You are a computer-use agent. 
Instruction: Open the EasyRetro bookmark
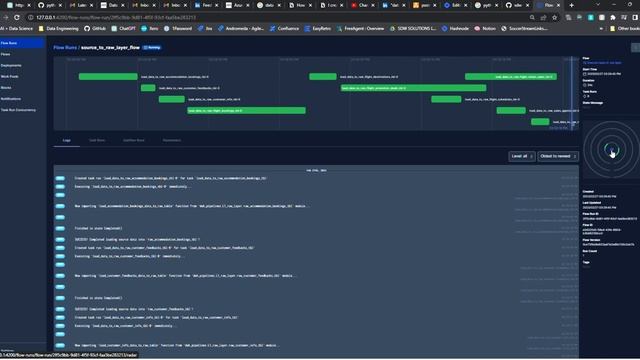click(x=318, y=29)
